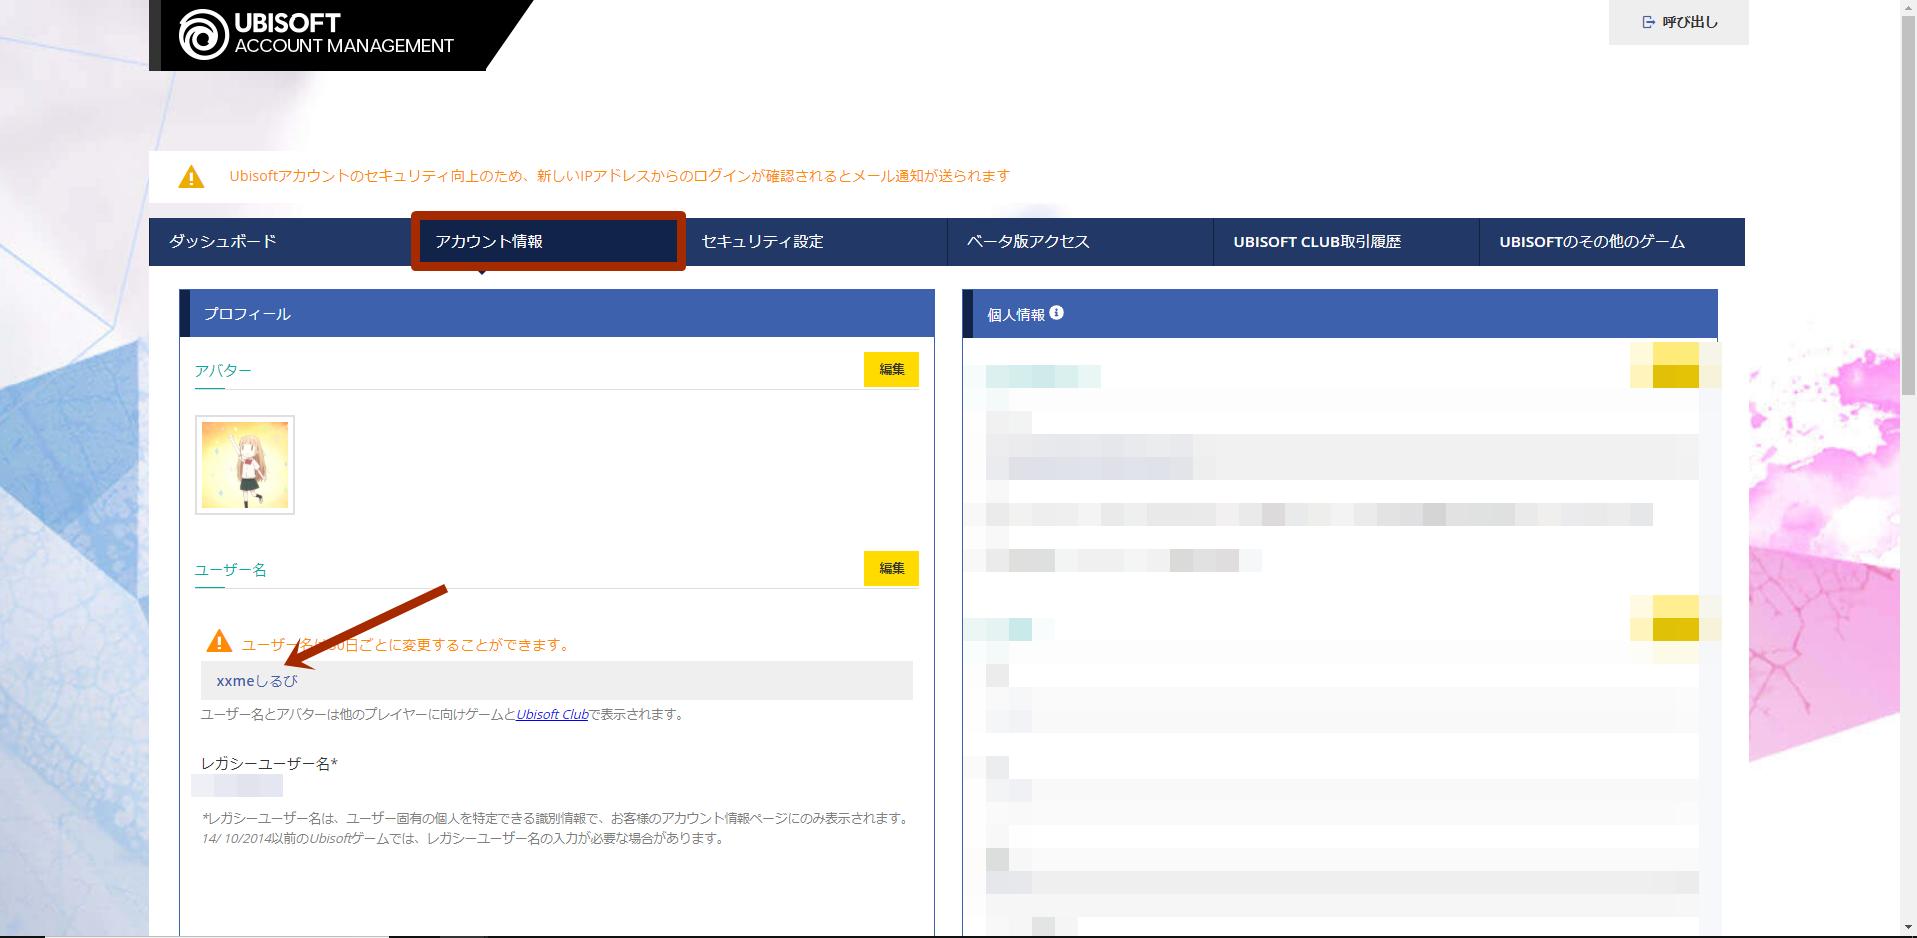This screenshot has height=938, width=1917.
Task: Click the アバター section heading
Action: click(223, 371)
